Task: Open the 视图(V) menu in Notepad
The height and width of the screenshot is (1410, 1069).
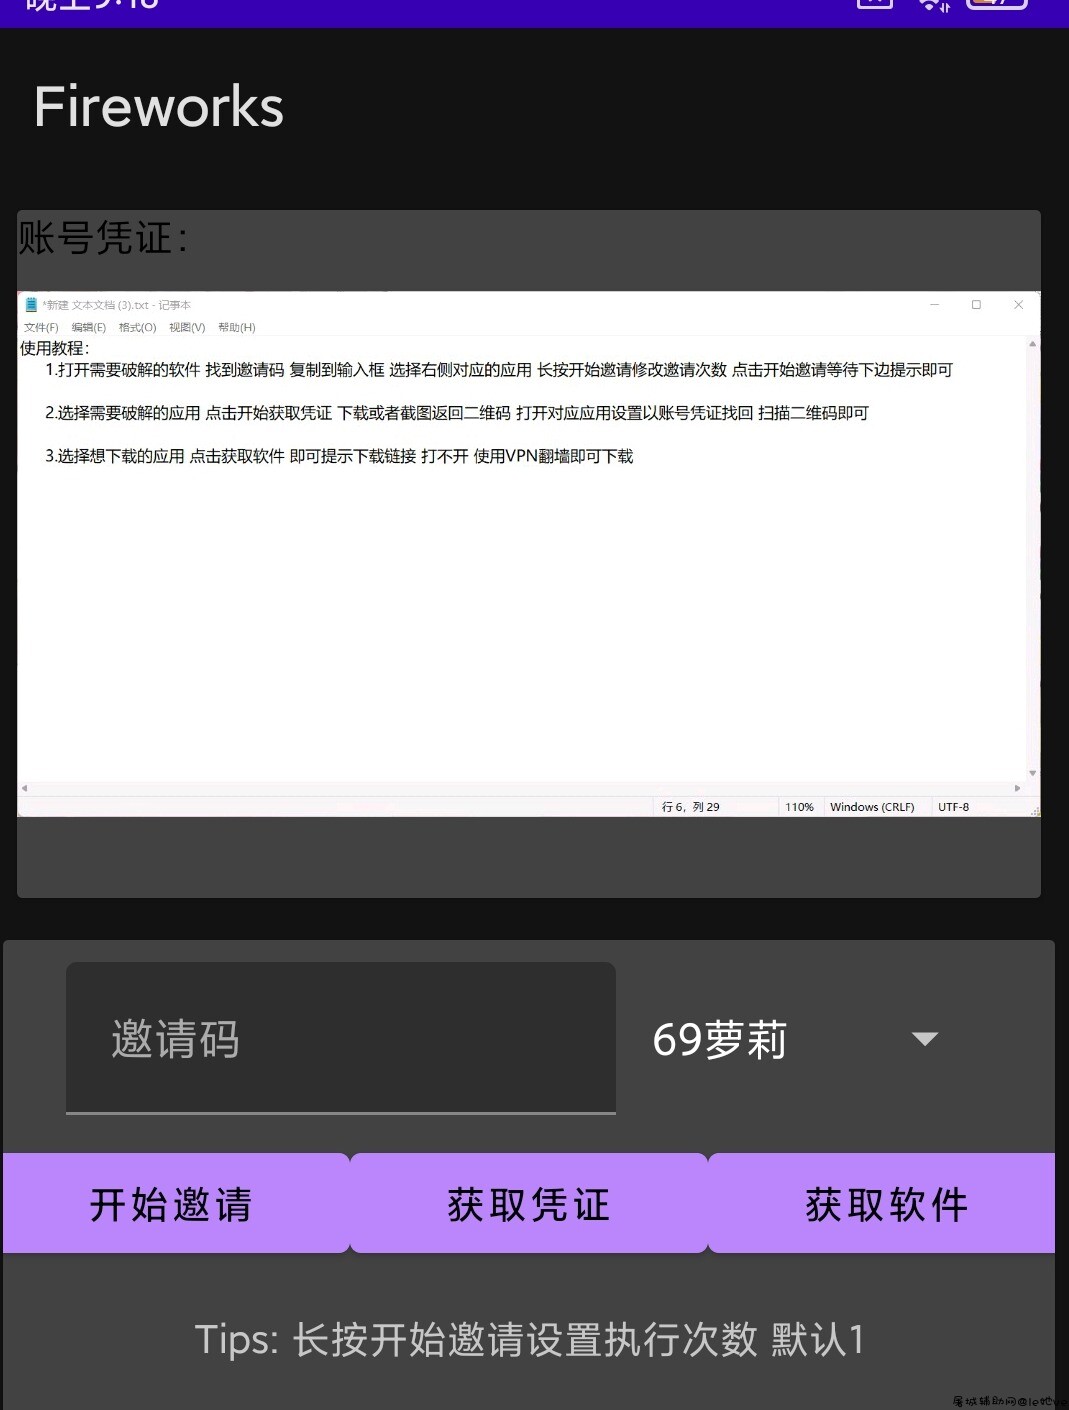Action: tap(187, 327)
